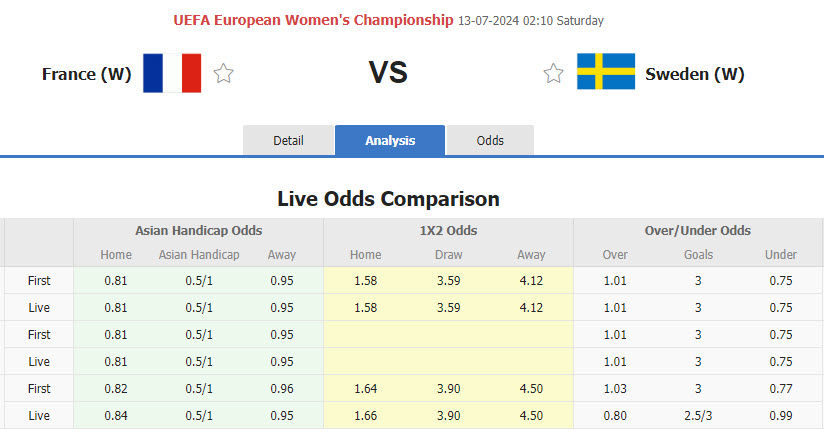The width and height of the screenshot is (824, 434).
Task: Select the 4.50 away odds in last row
Action: [x=532, y=415]
